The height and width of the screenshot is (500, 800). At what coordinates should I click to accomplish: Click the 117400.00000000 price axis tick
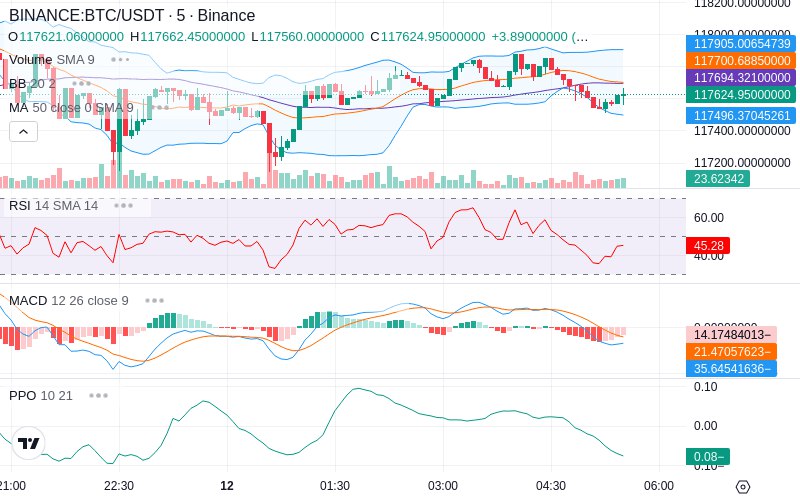[742, 131]
